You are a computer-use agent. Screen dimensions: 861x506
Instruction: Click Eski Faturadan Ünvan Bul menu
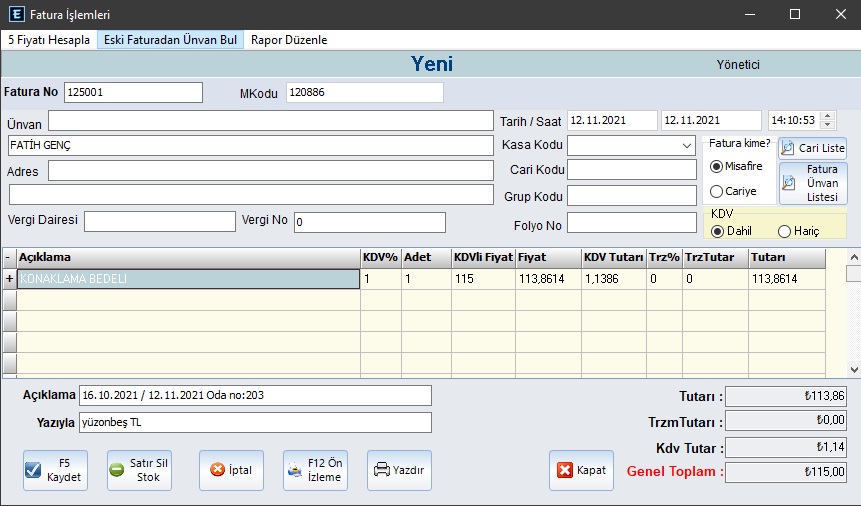[x=170, y=40]
